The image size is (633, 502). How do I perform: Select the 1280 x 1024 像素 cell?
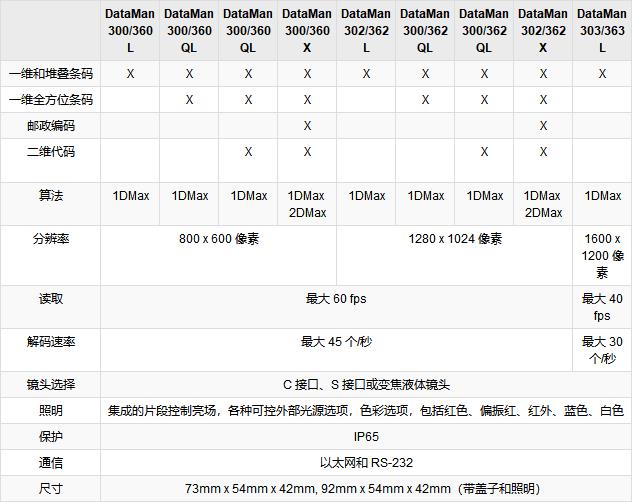(x=455, y=240)
